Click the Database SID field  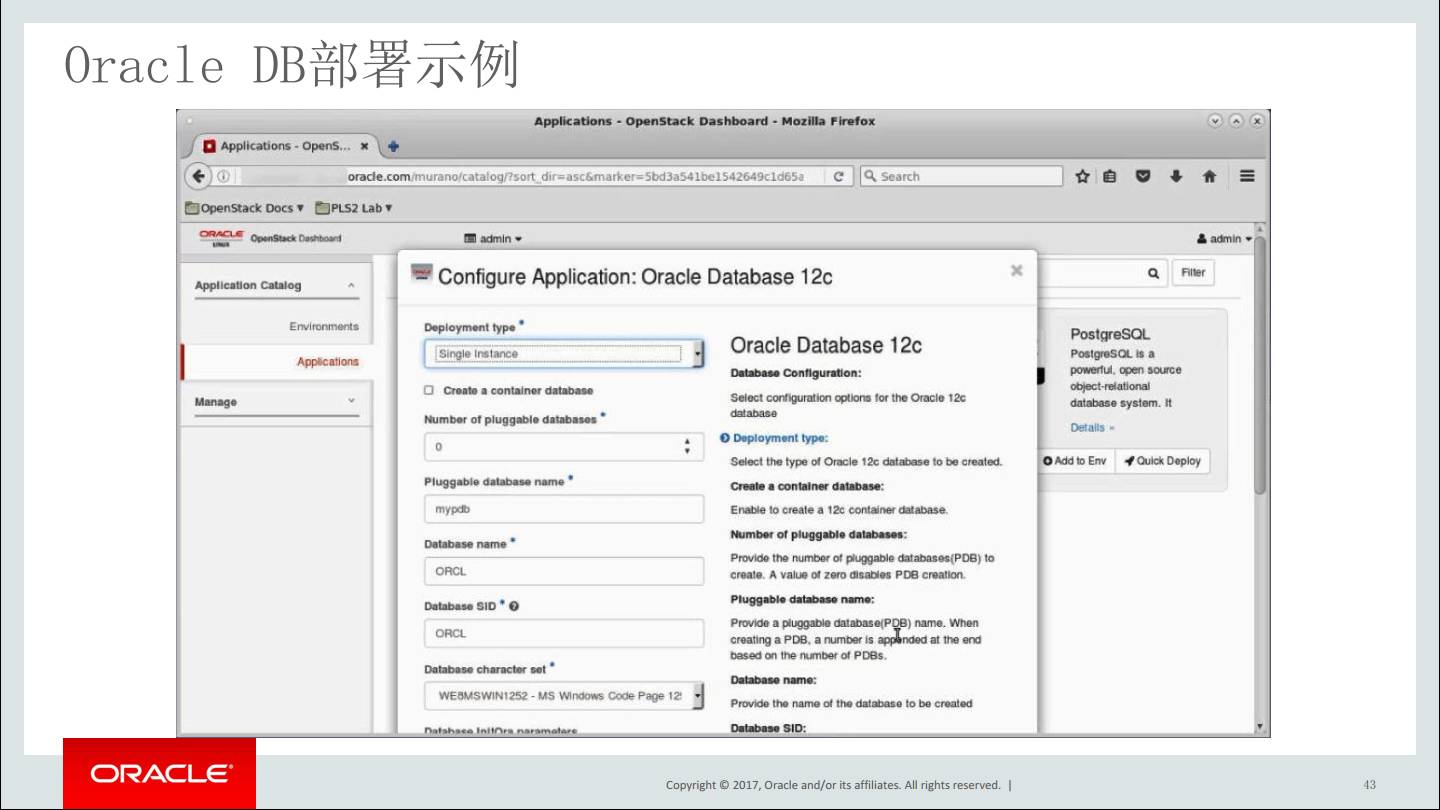(x=564, y=633)
